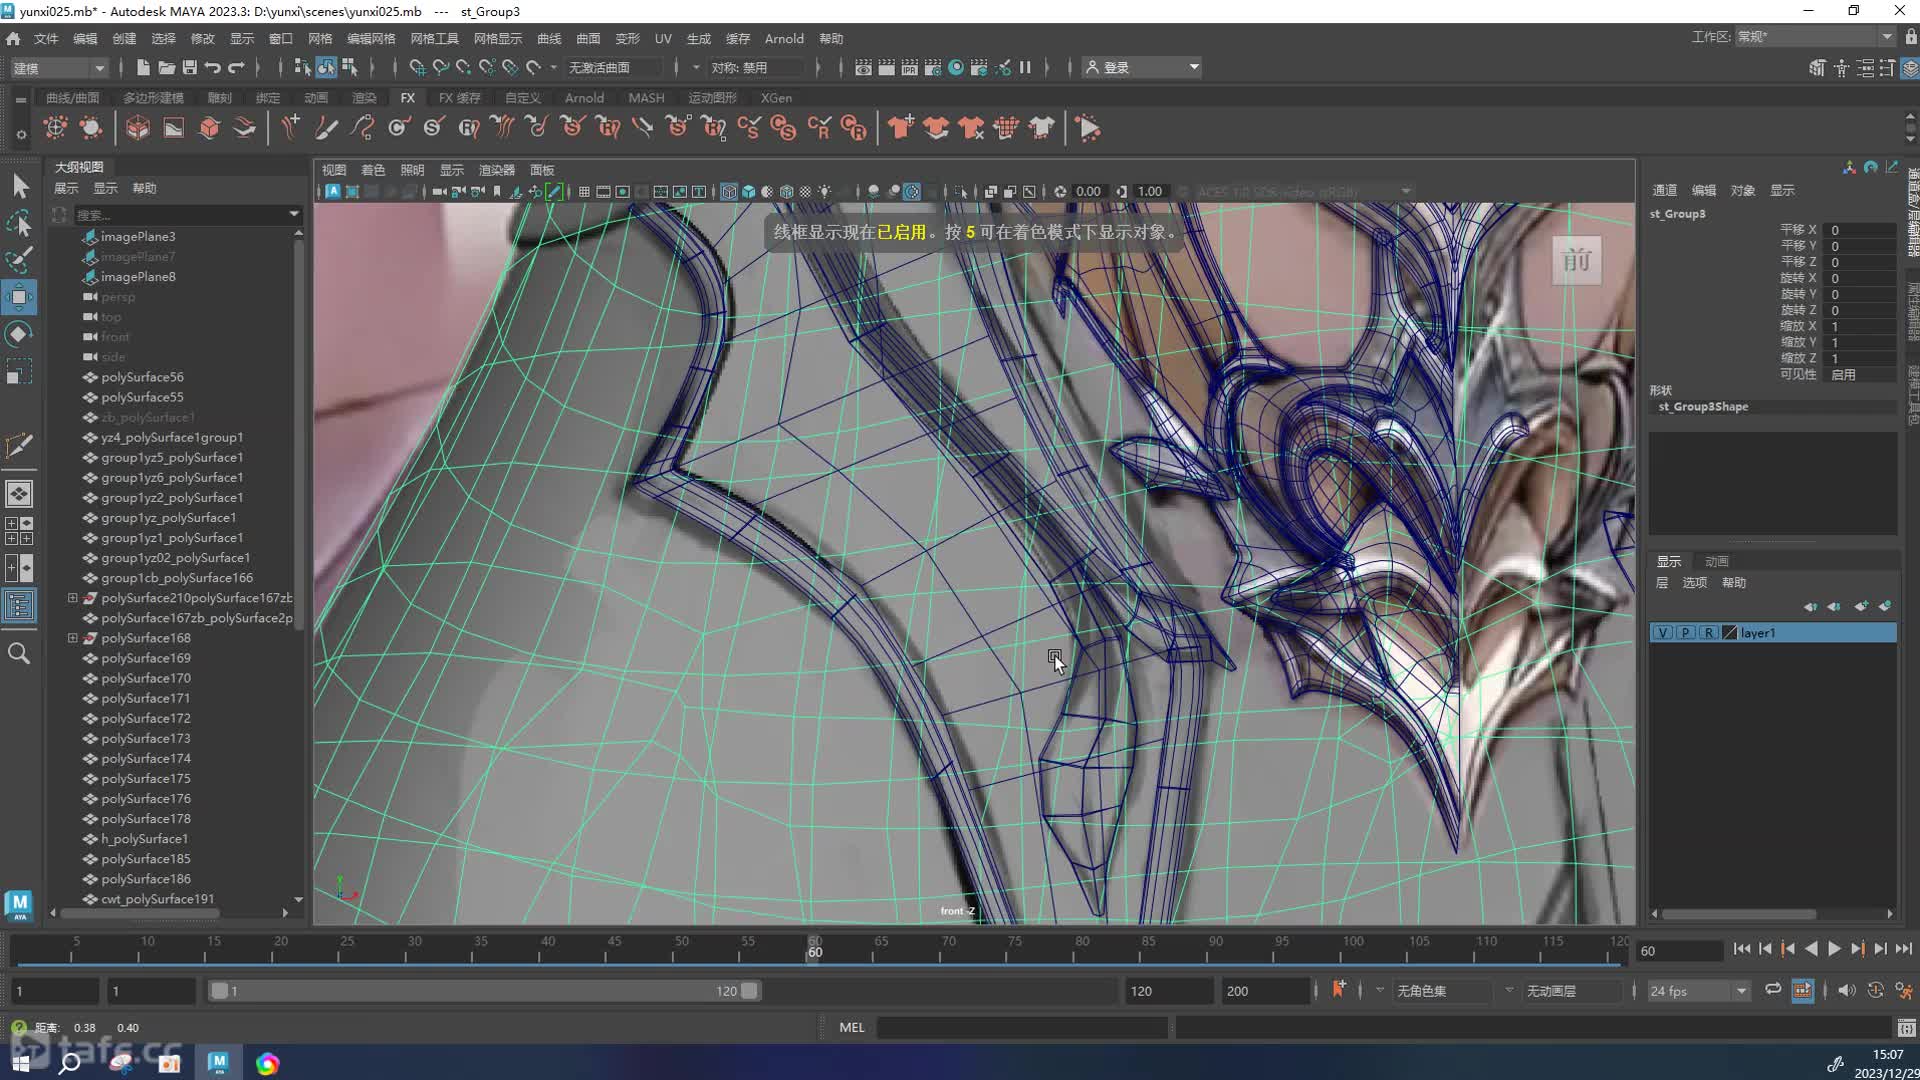Toggle pause viewport icon in status line
This screenshot has height=1080, width=1920.
pyautogui.click(x=1025, y=67)
